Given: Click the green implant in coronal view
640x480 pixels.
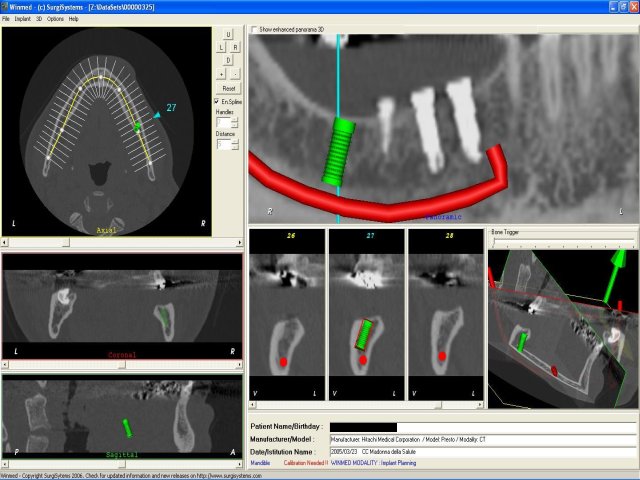Looking at the screenshot, I should pyautogui.click(x=164, y=316).
